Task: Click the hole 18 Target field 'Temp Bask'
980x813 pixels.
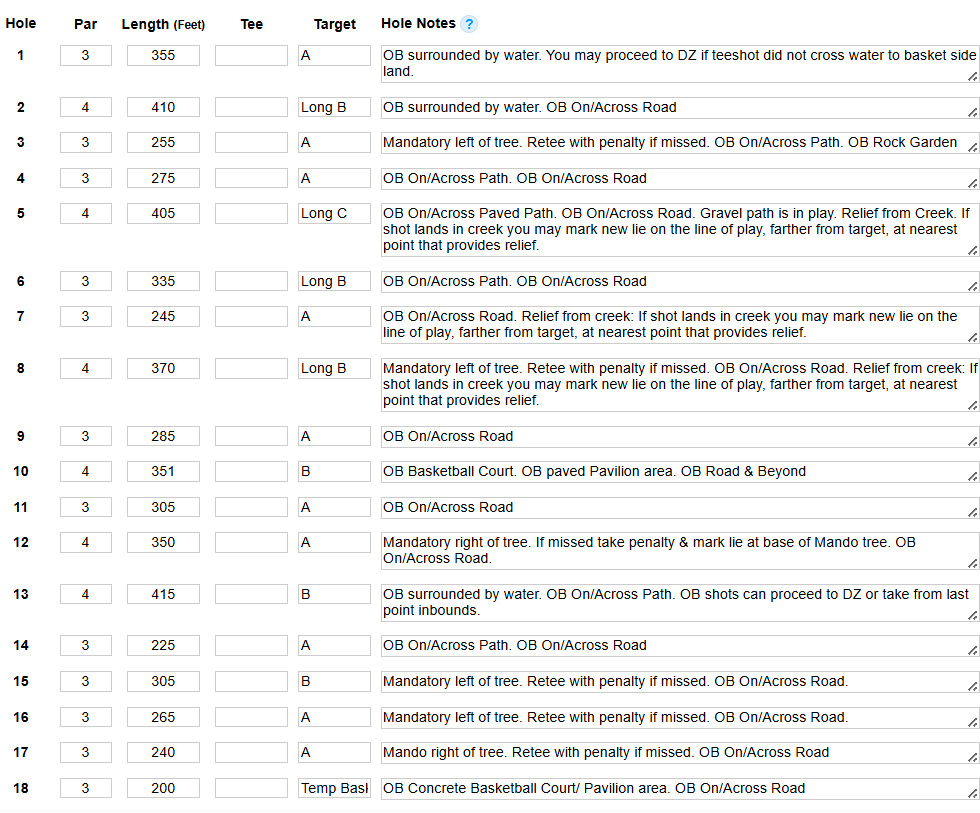Action: coord(334,788)
